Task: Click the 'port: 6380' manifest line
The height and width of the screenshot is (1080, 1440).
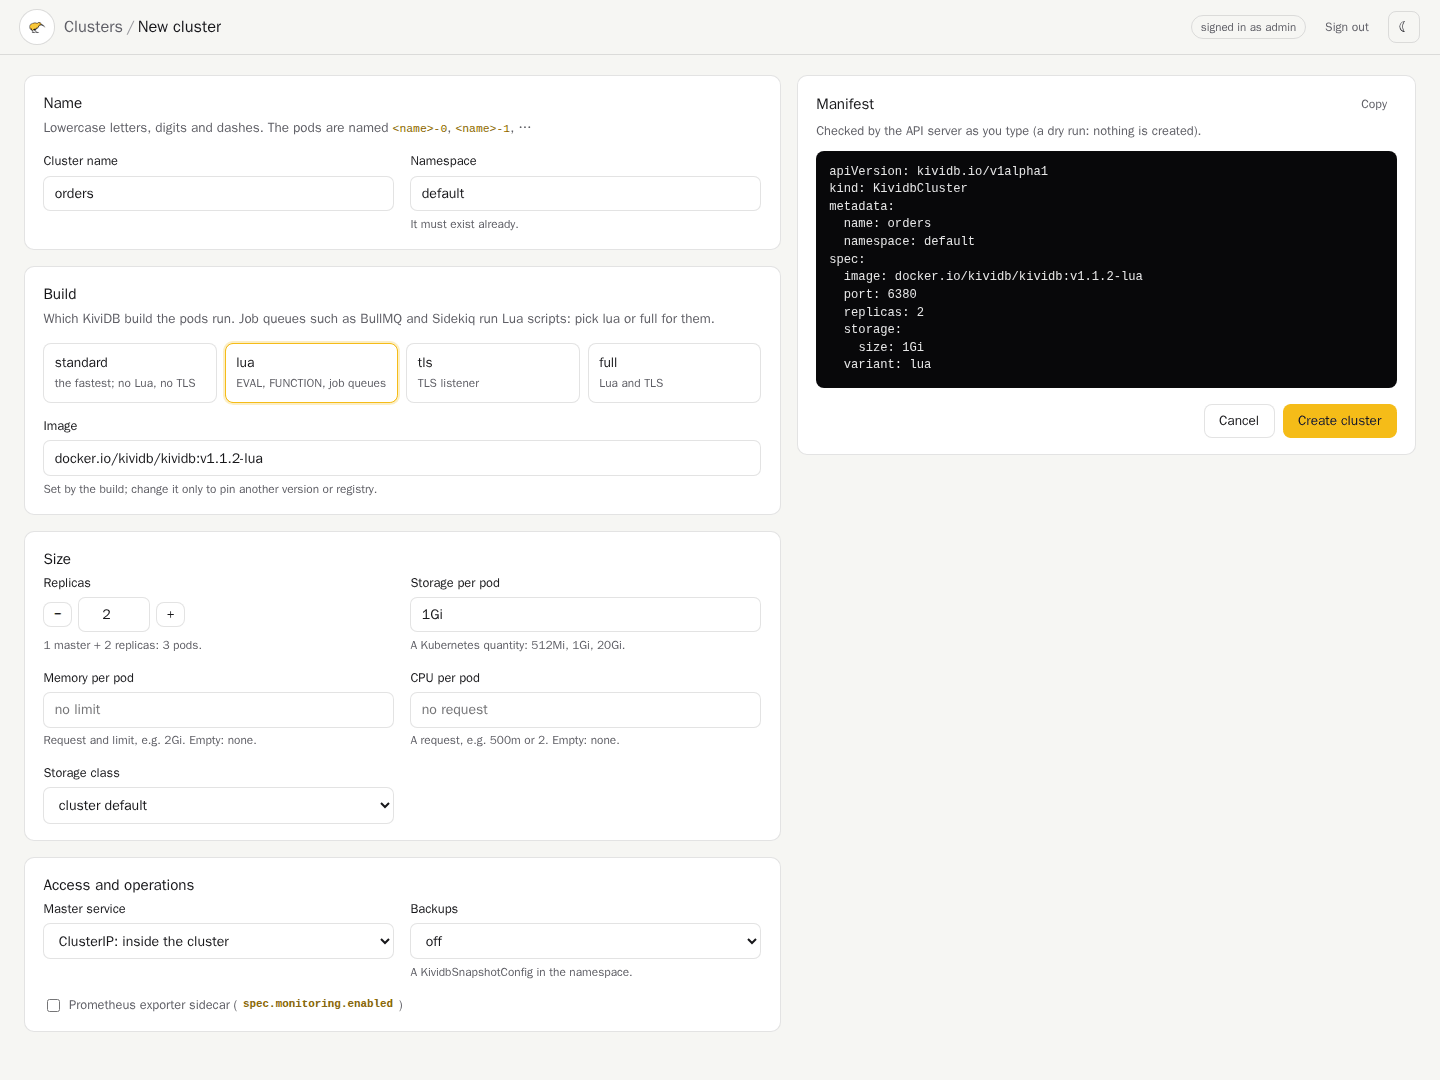Action: point(880,294)
